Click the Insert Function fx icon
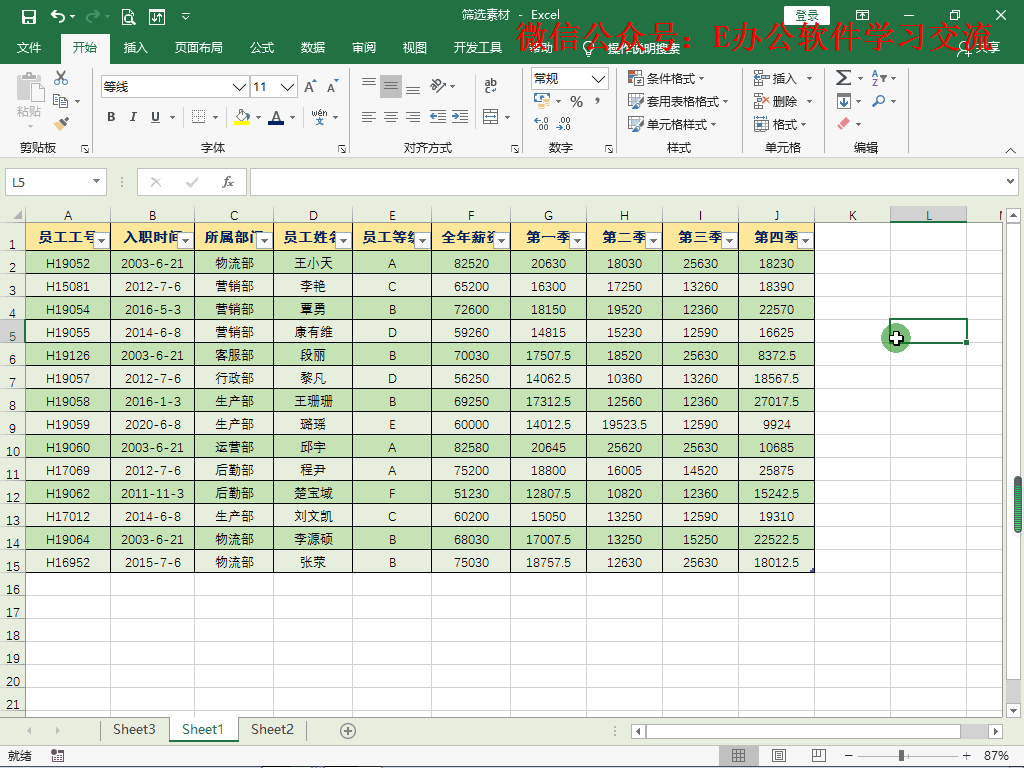The width and height of the screenshot is (1024, 768). point(227,182)
